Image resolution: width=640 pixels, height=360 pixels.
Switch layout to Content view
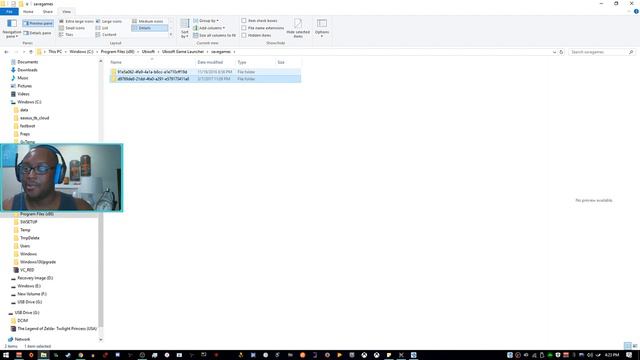106,35
